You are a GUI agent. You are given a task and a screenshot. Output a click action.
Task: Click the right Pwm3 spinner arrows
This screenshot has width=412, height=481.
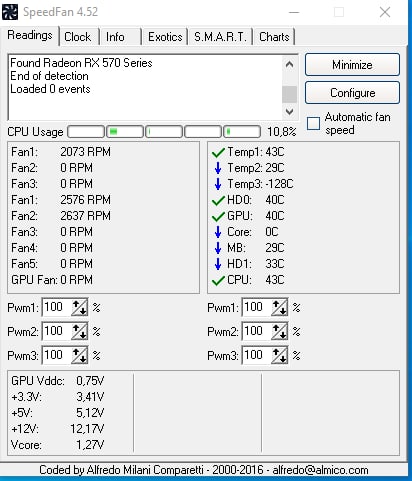(279, 355)
